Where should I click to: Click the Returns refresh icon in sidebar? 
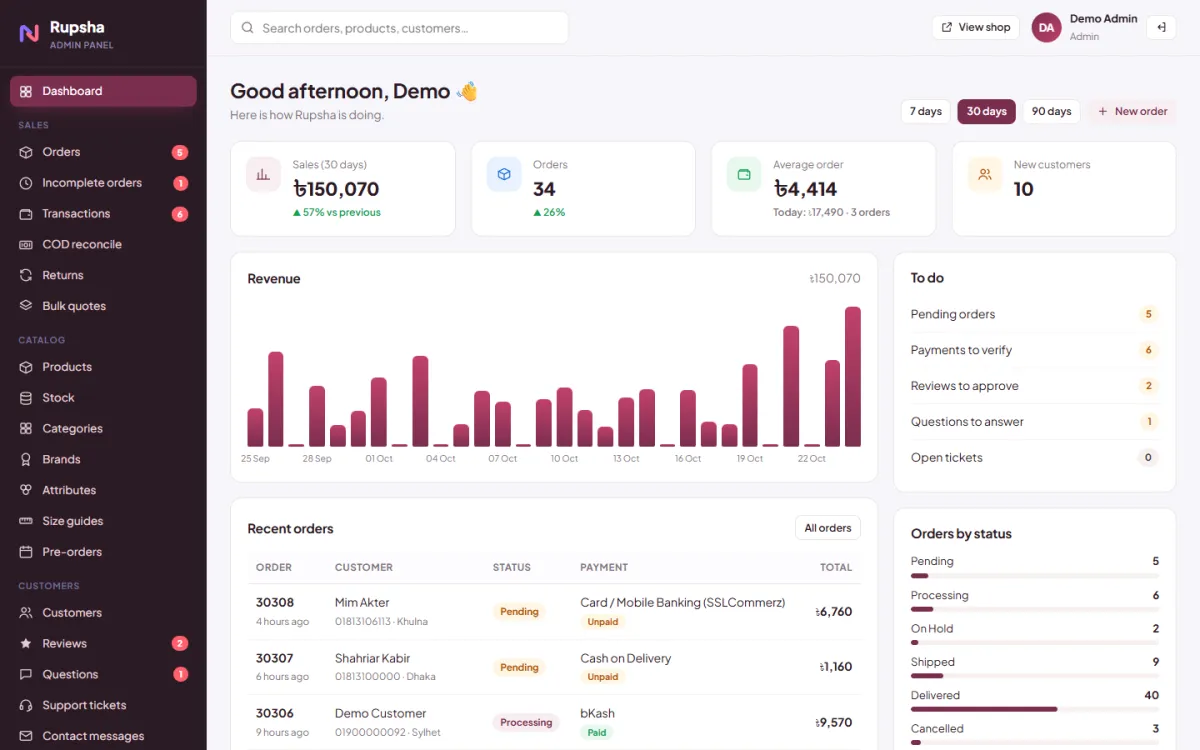point(26,275)
